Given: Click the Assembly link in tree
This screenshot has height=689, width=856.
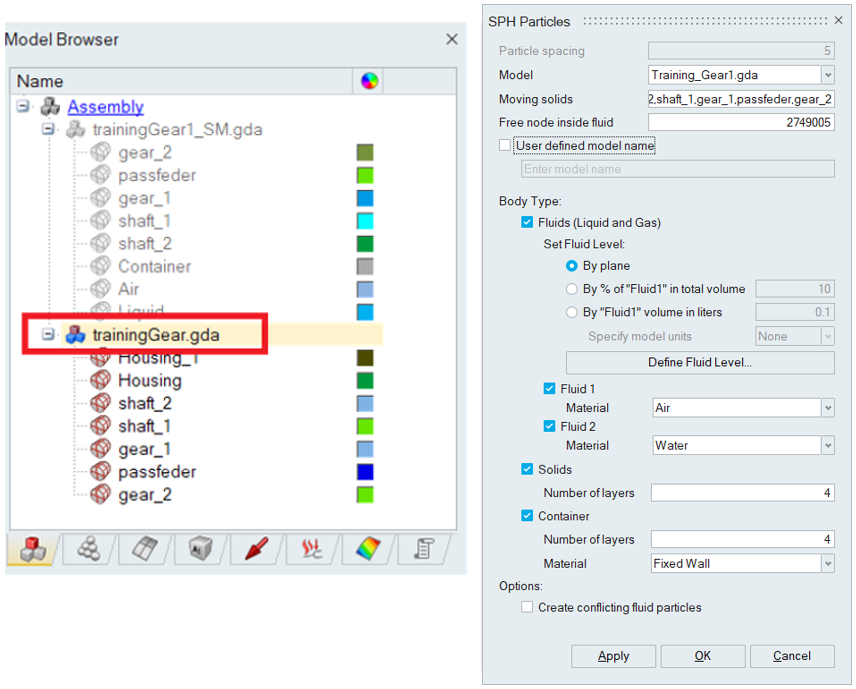Looking at the screenshot, I should pos(105,107).
